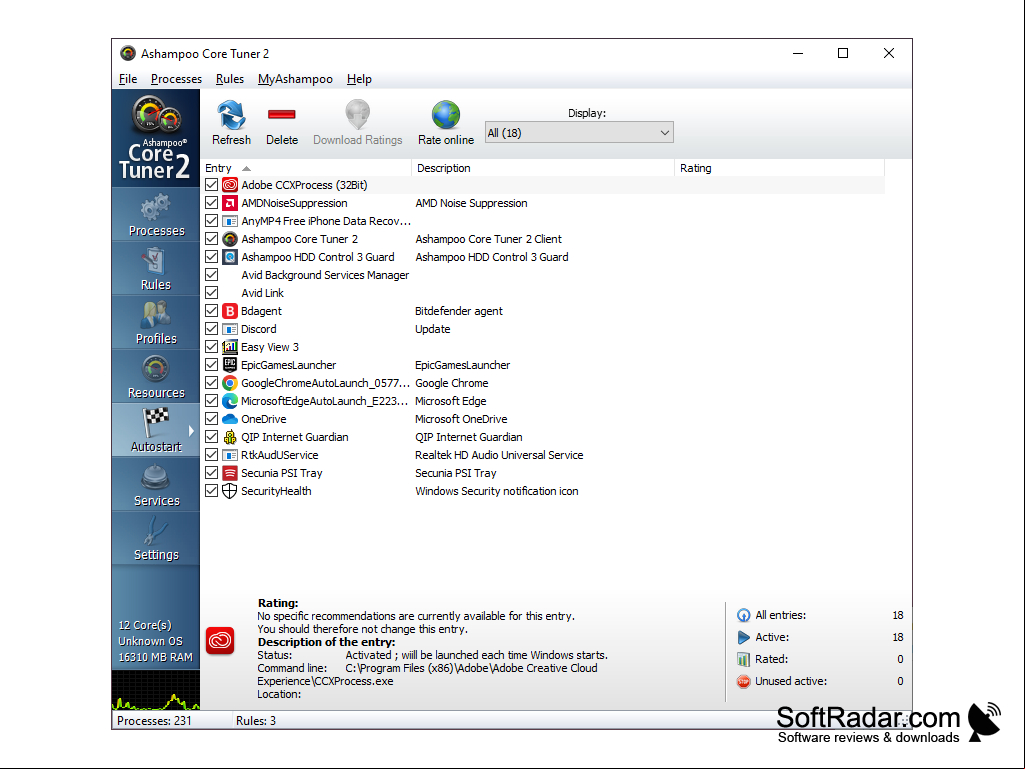Screen dimensions: 1025x769
Task: Open the File menu
Action: (128, 79)
